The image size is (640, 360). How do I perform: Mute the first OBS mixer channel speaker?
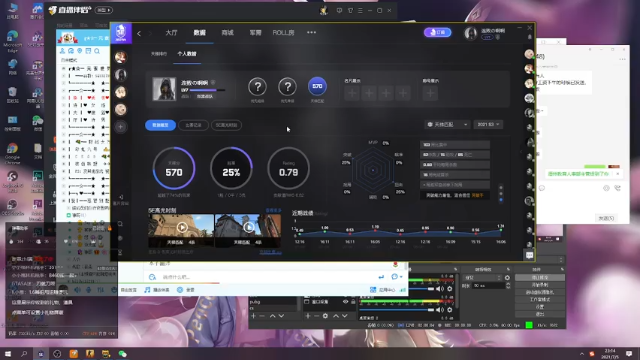(440, 289)
